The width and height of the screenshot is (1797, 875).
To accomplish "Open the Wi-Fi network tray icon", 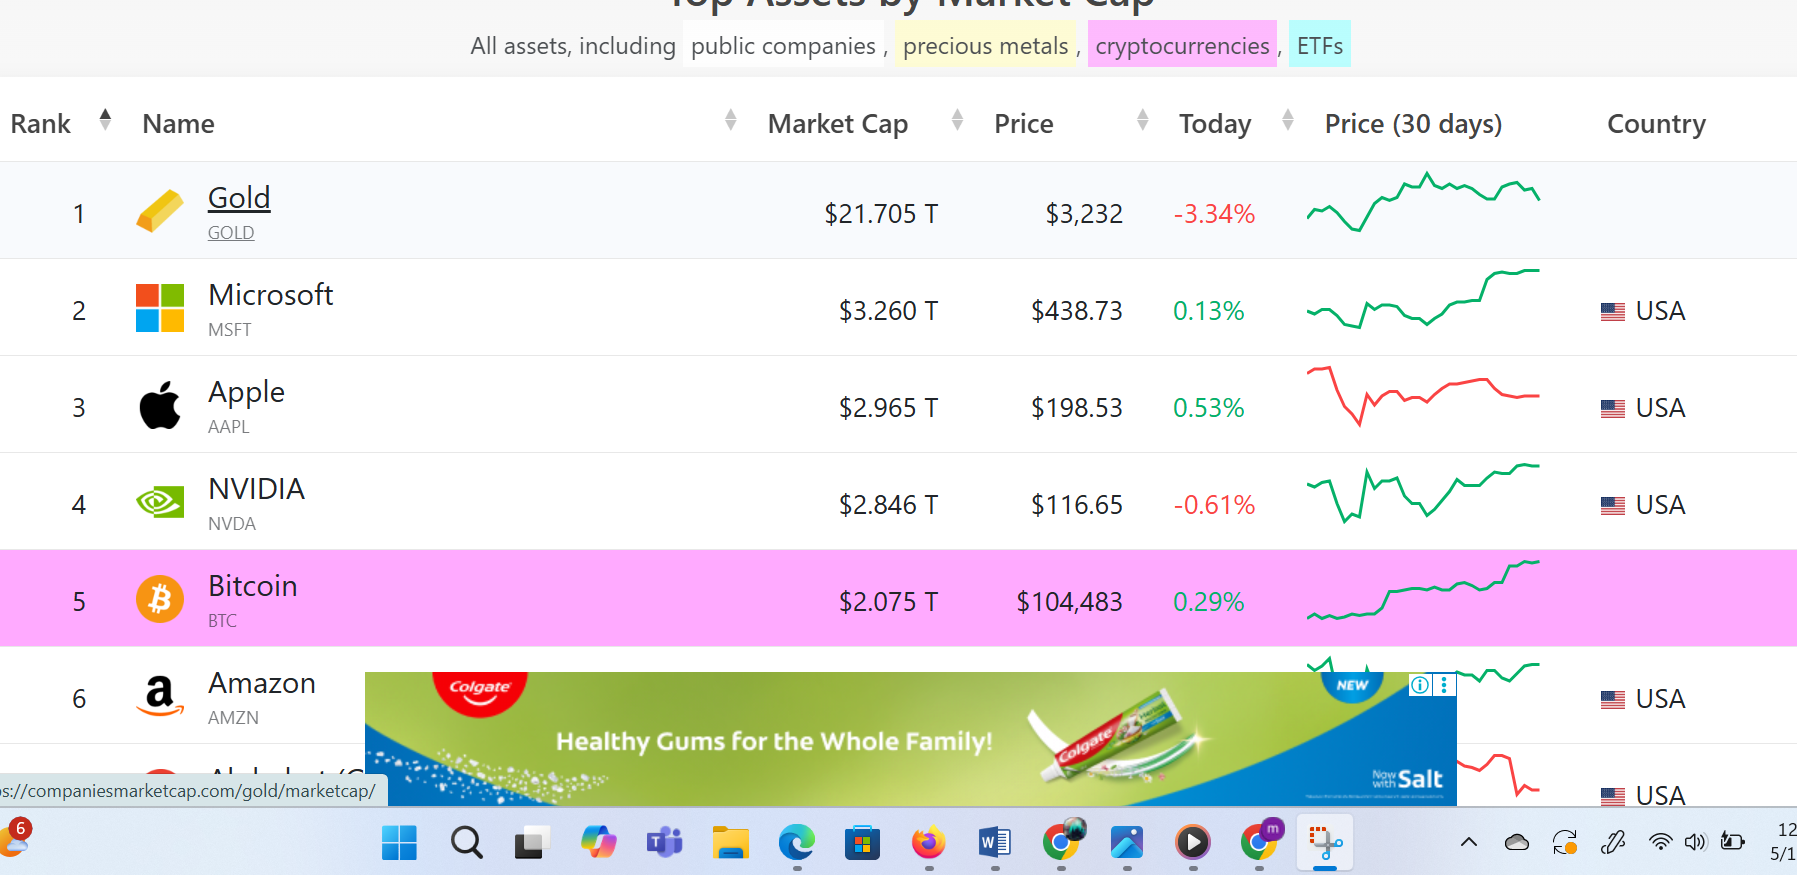I will coord(1660,842).
